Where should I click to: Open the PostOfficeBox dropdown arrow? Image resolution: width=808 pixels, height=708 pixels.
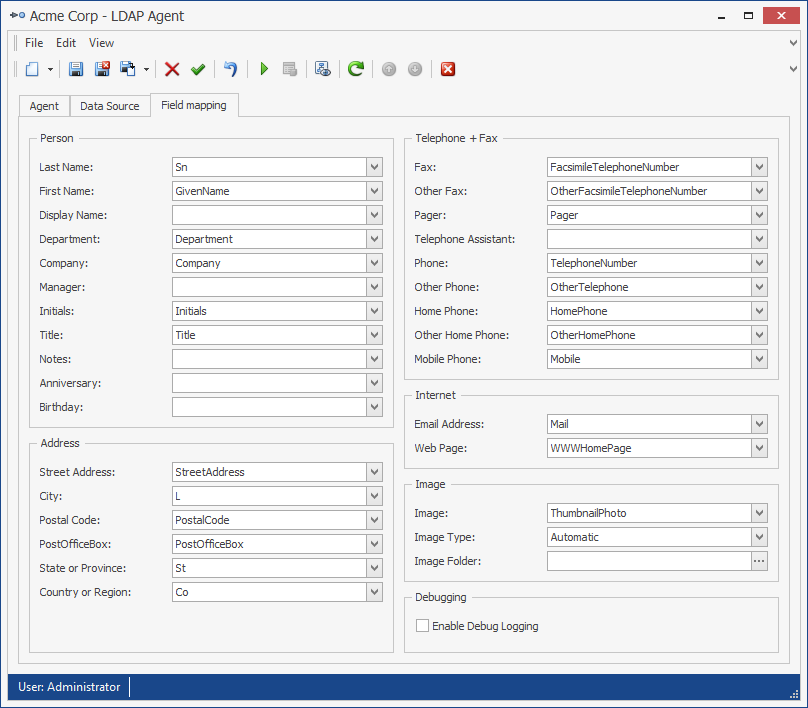(375, 544)
